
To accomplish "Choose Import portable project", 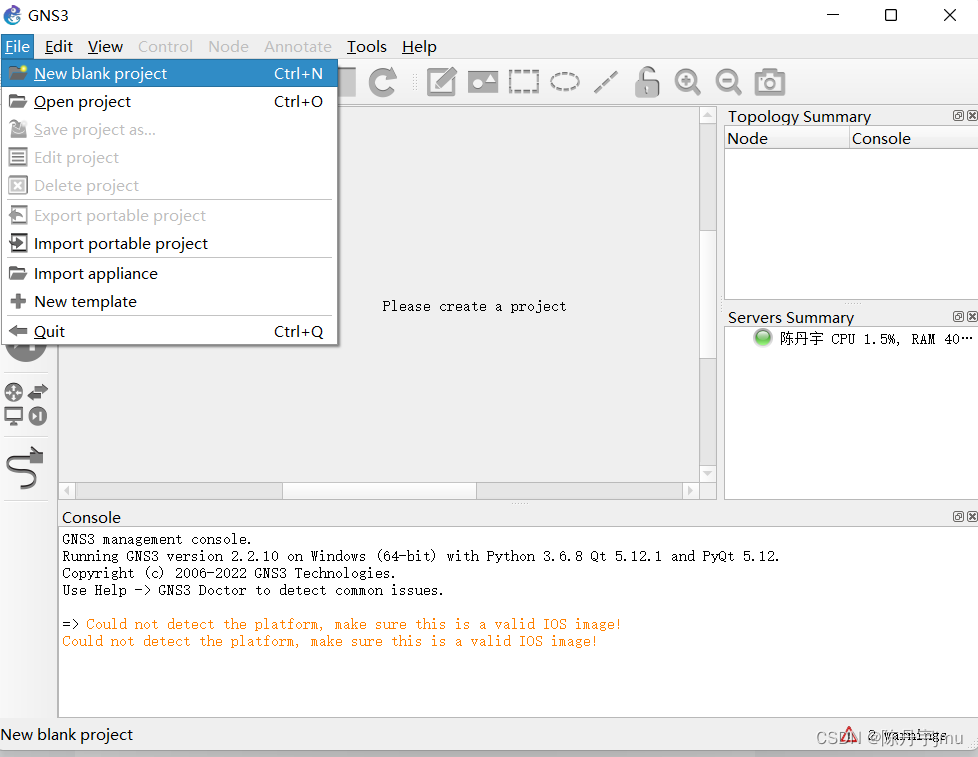I will (170, 244).
